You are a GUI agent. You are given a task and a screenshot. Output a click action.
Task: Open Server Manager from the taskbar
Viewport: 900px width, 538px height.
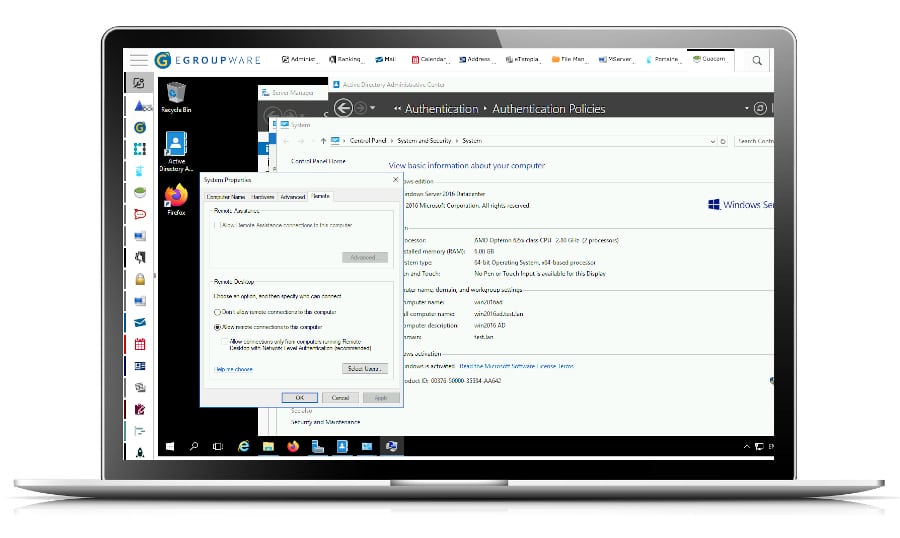coord(317,446)
